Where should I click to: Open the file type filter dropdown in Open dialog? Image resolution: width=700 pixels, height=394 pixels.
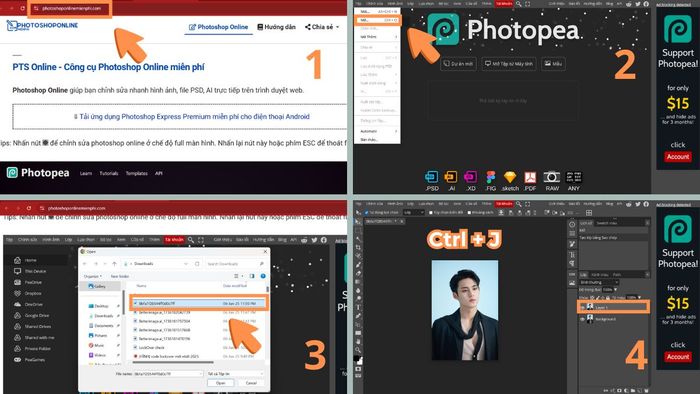pos(236,373)
